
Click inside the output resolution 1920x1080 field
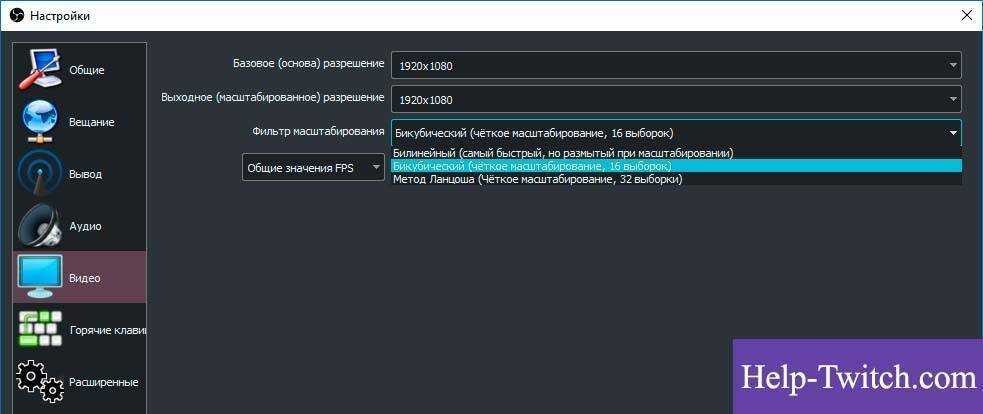pos(660,100)
